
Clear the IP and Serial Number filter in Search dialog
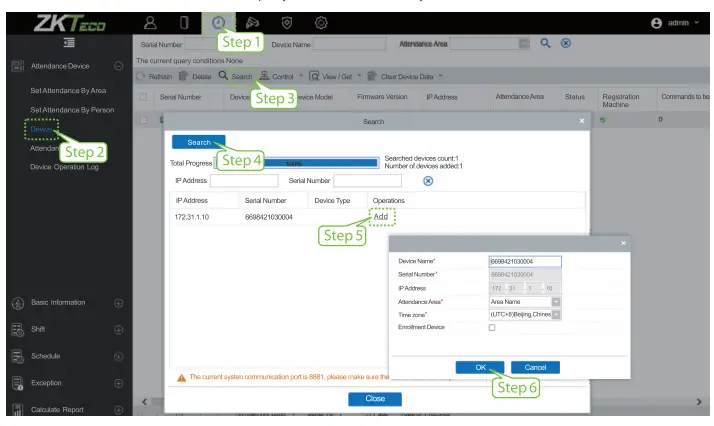pos(428,181)
